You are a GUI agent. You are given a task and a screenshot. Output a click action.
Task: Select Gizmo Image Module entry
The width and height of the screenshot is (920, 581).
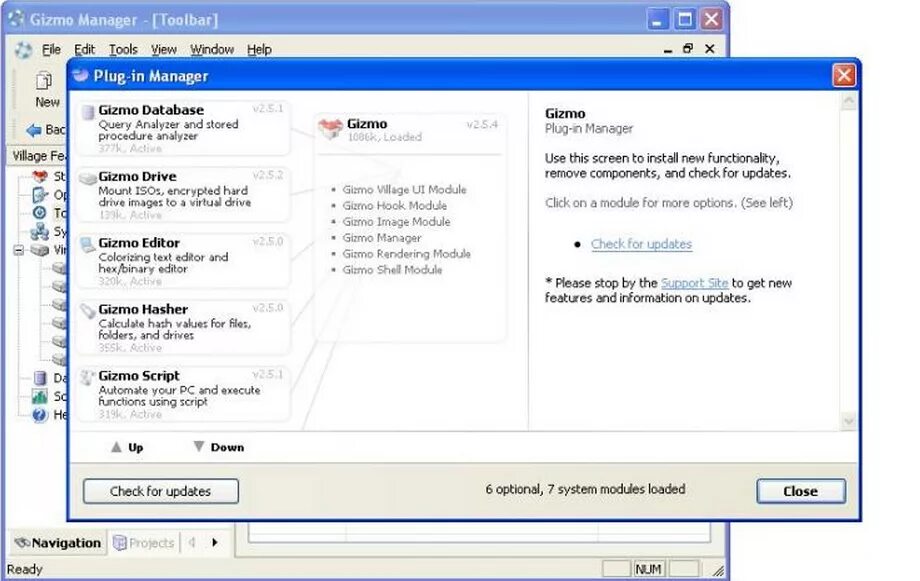(x=396, y=222)
